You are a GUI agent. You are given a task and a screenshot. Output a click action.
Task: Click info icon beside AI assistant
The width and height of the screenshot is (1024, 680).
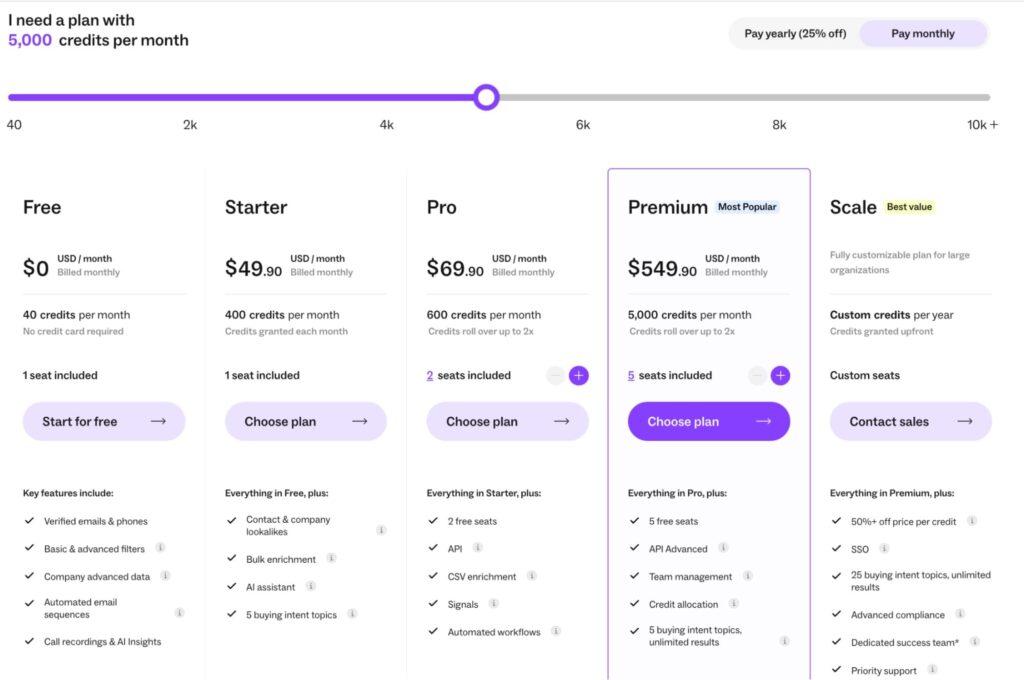[x=311, y=586]
